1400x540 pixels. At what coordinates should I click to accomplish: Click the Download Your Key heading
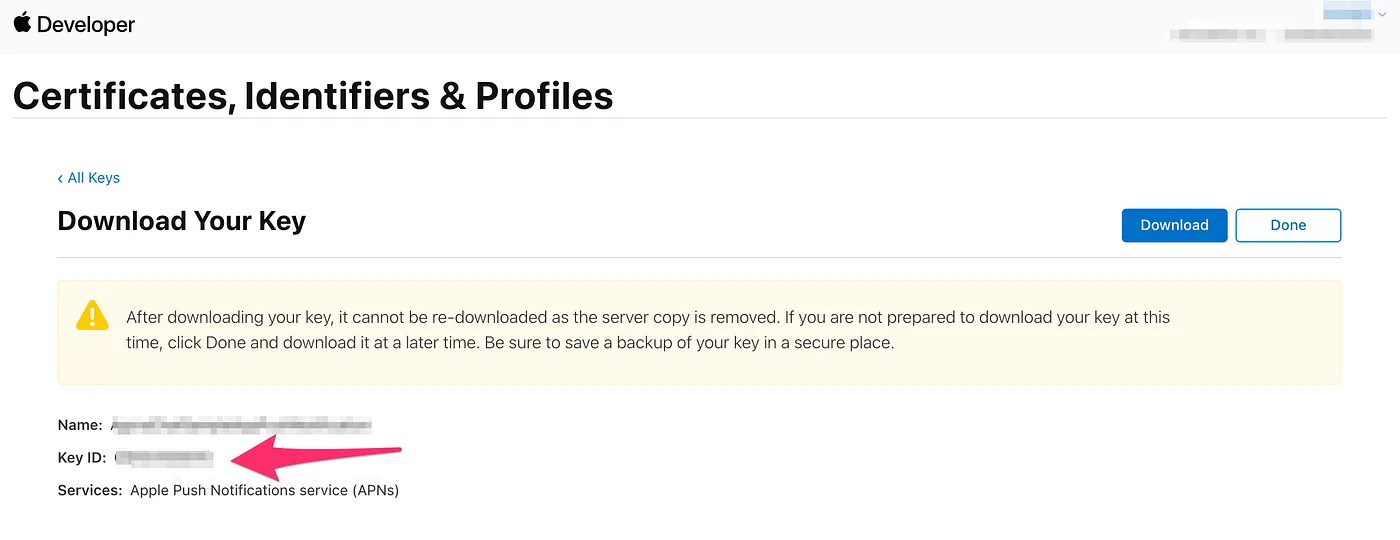pos(182,221)
